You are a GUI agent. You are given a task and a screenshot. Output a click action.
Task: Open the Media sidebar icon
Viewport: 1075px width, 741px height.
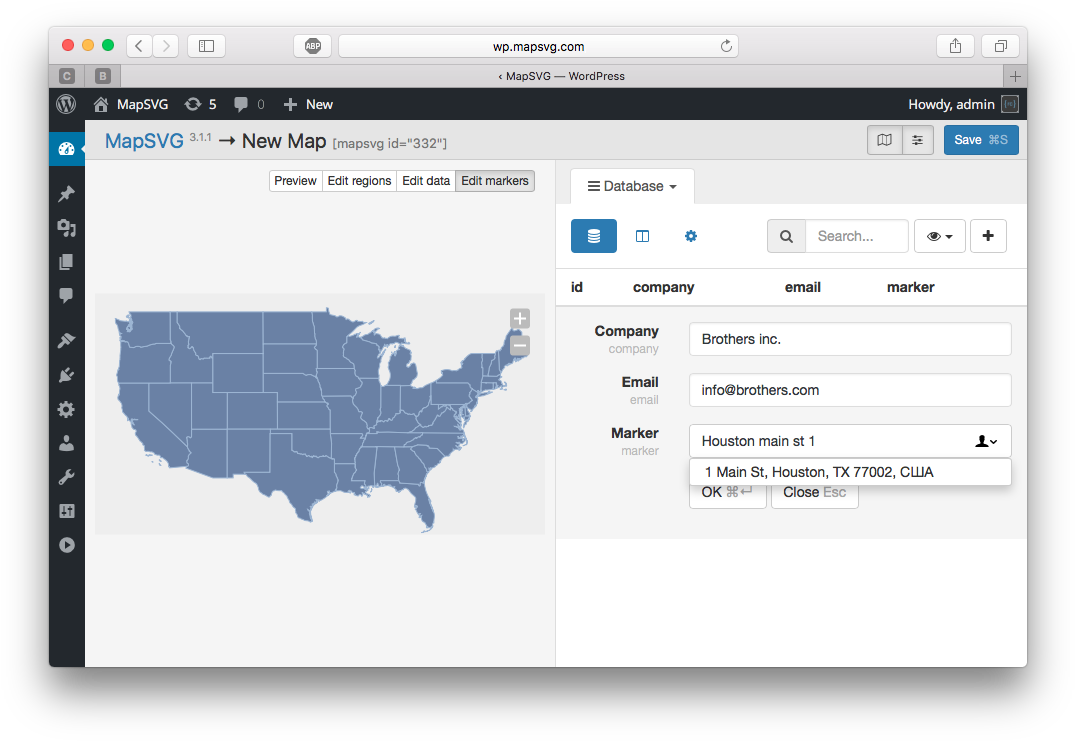tap(67, 228)
